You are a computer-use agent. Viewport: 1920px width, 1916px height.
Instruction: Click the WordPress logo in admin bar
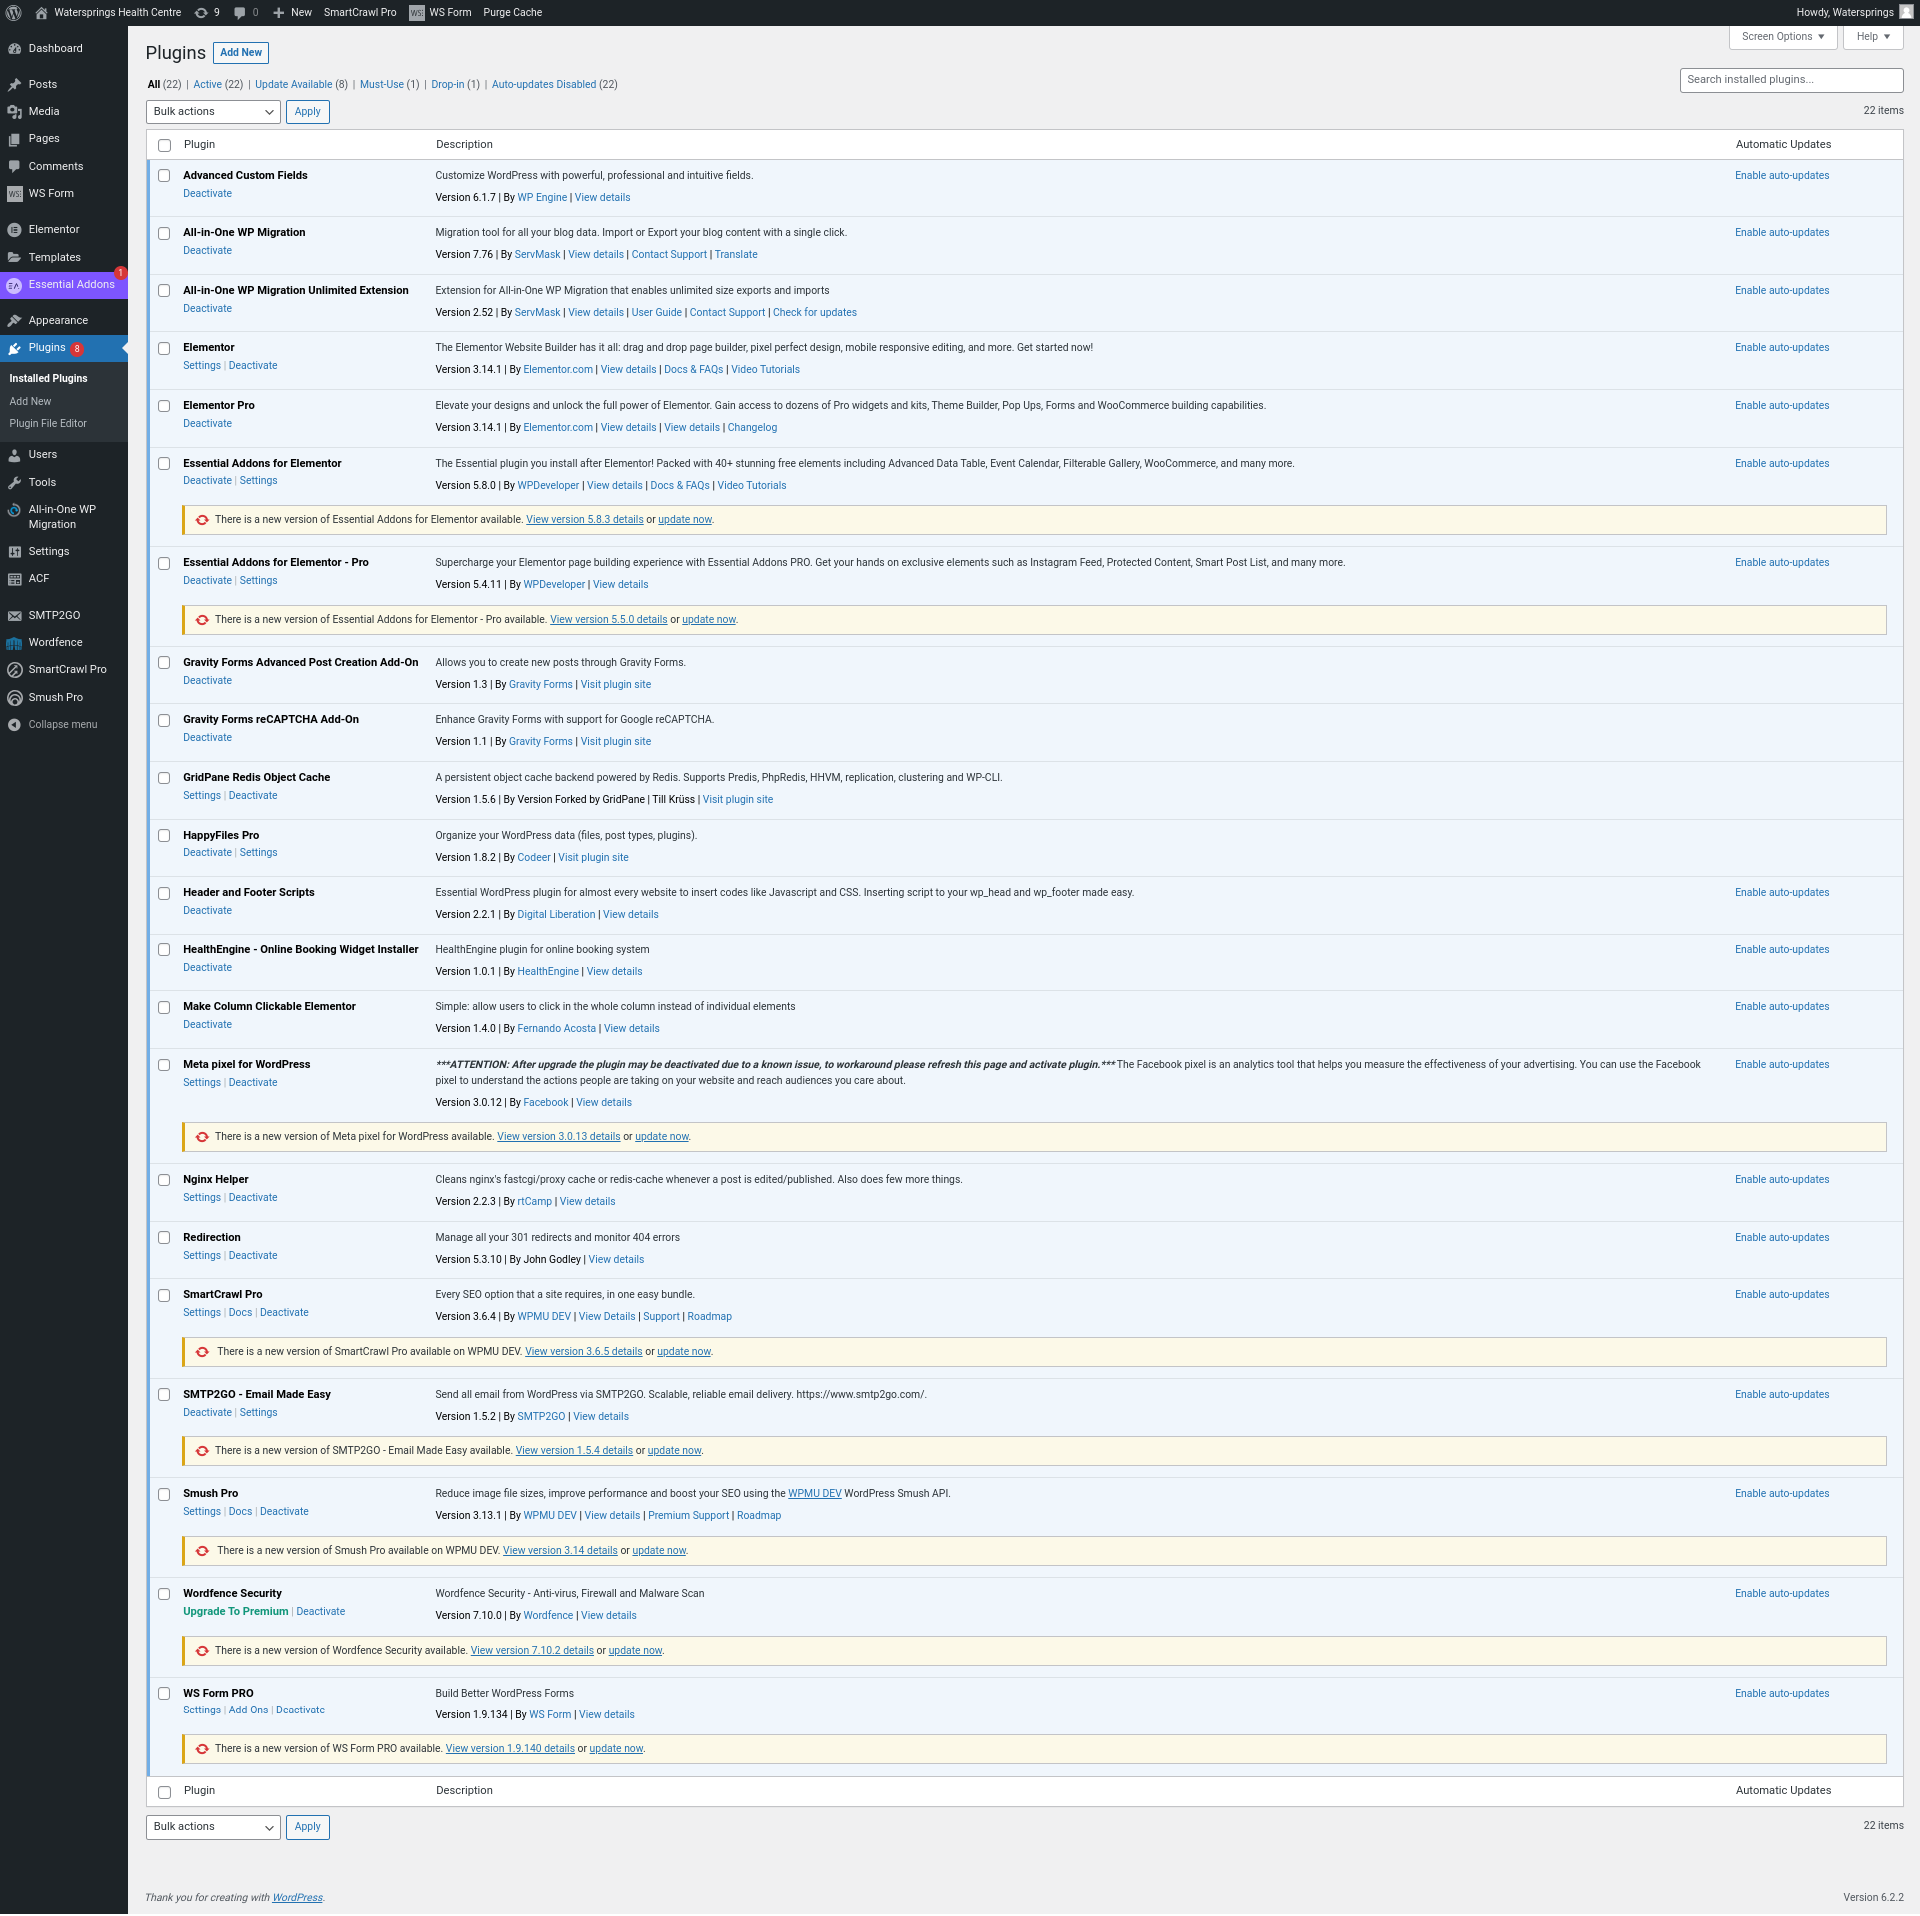tap(14, 13)
